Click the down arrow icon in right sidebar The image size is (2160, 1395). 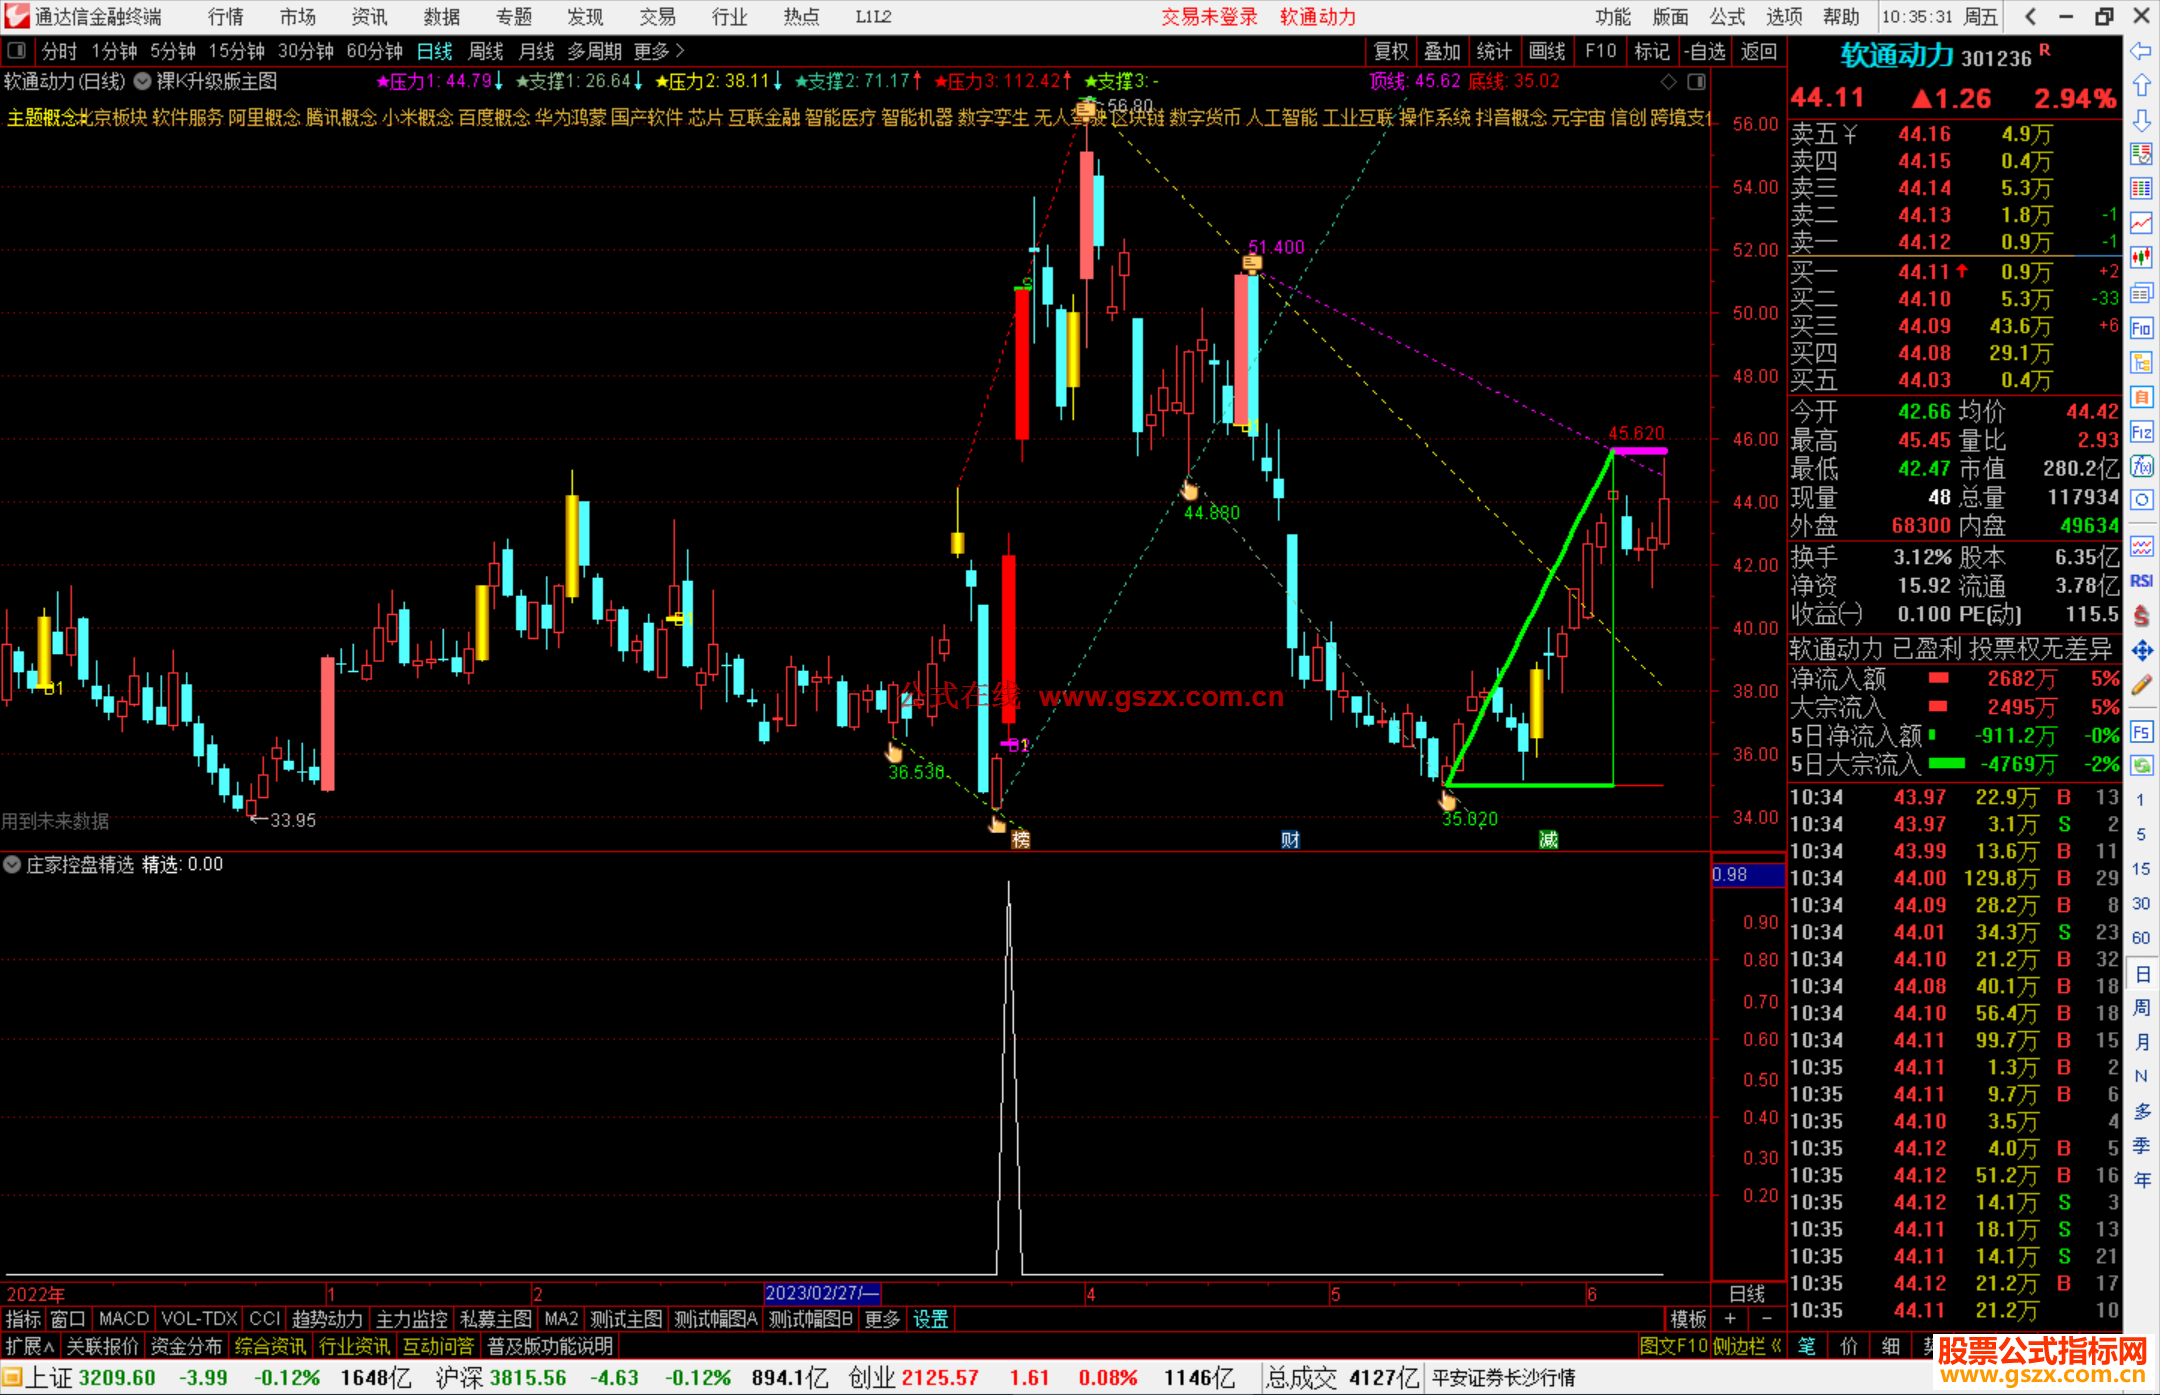coord(2141,120)
